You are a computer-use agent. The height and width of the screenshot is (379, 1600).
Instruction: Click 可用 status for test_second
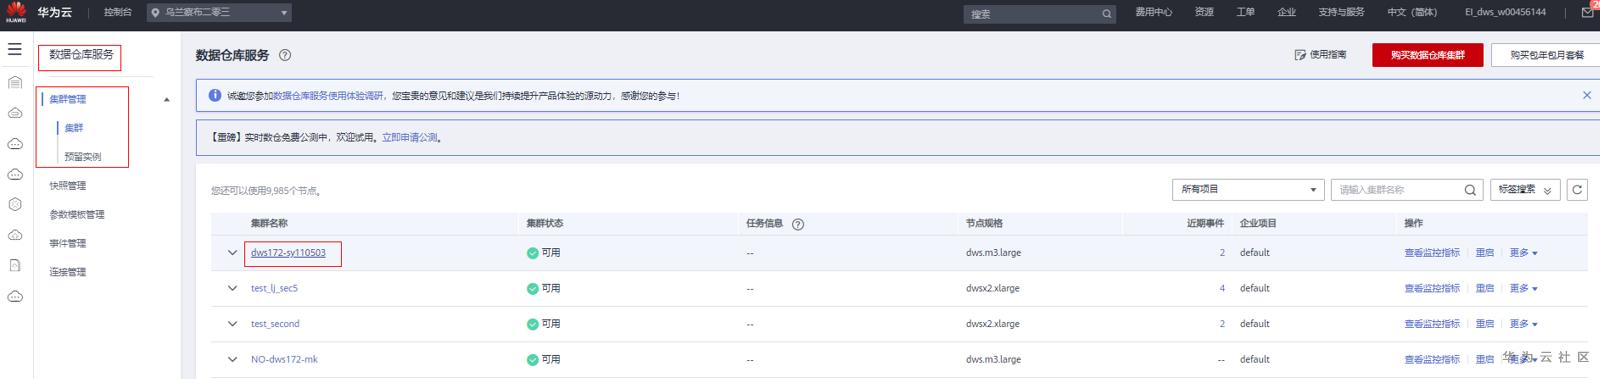tap(544, 324)
